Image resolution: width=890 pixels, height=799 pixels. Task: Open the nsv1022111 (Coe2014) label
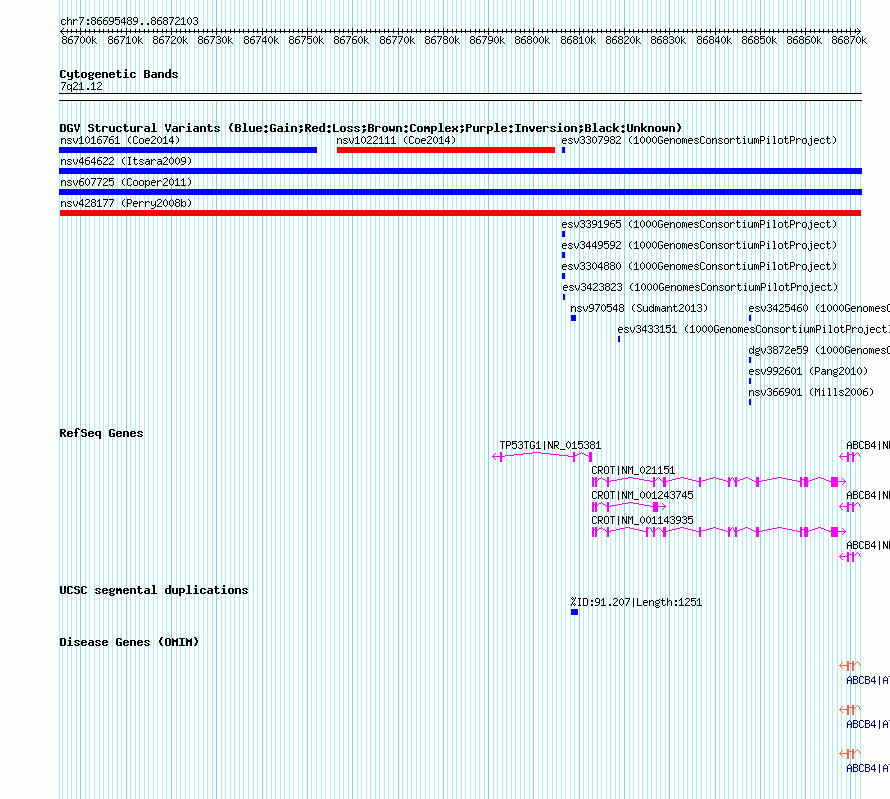(396, 140)
